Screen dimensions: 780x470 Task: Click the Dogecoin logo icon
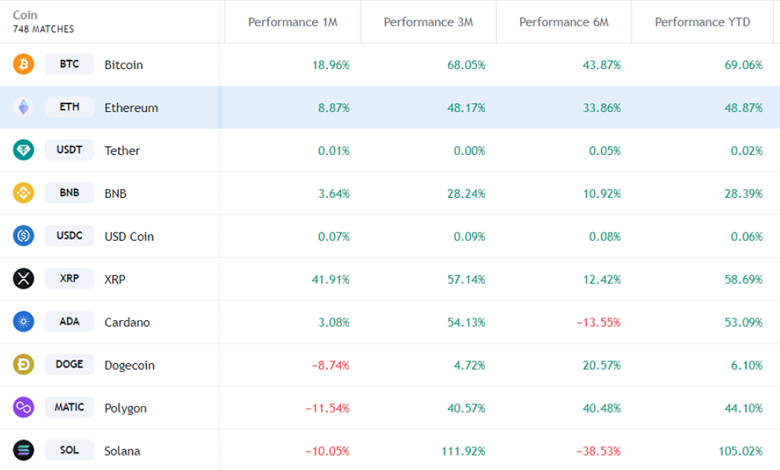[23, 365]
